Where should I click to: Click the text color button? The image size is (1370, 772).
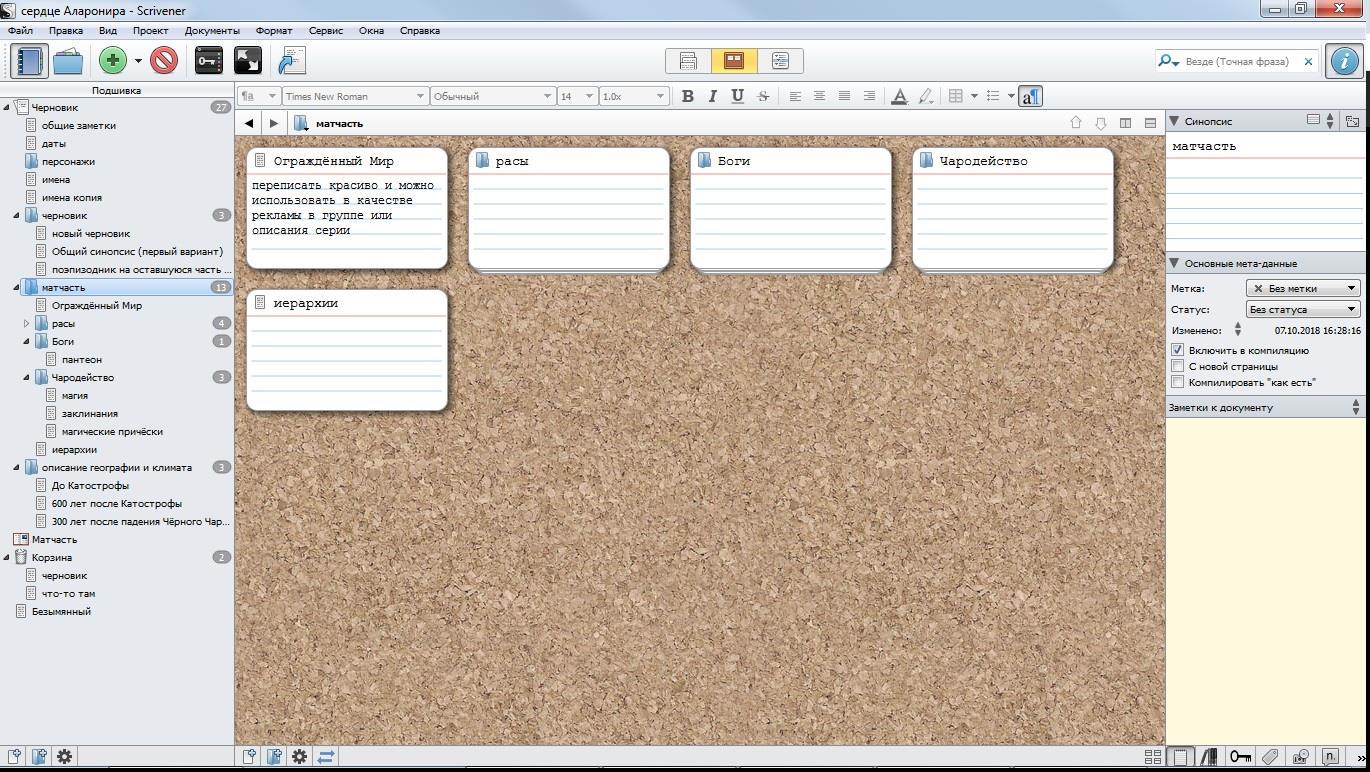coord(899,96)
